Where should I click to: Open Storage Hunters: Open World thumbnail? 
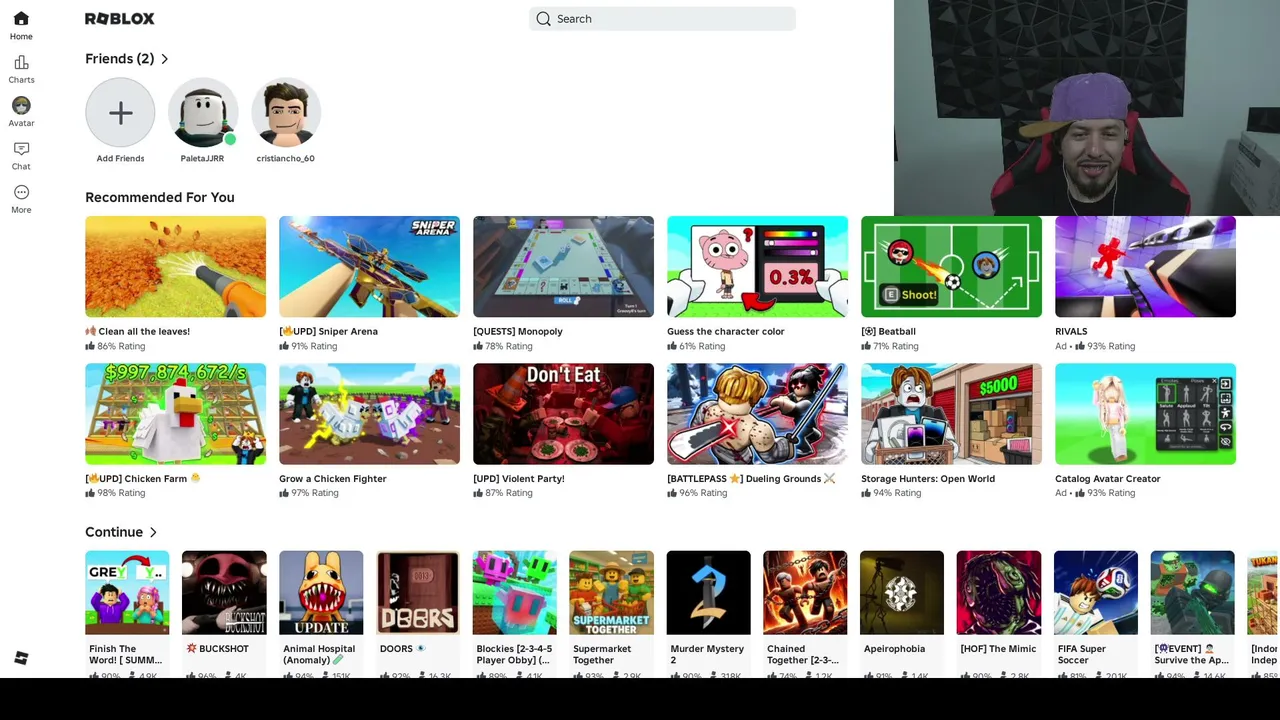[x=951, y=414]
